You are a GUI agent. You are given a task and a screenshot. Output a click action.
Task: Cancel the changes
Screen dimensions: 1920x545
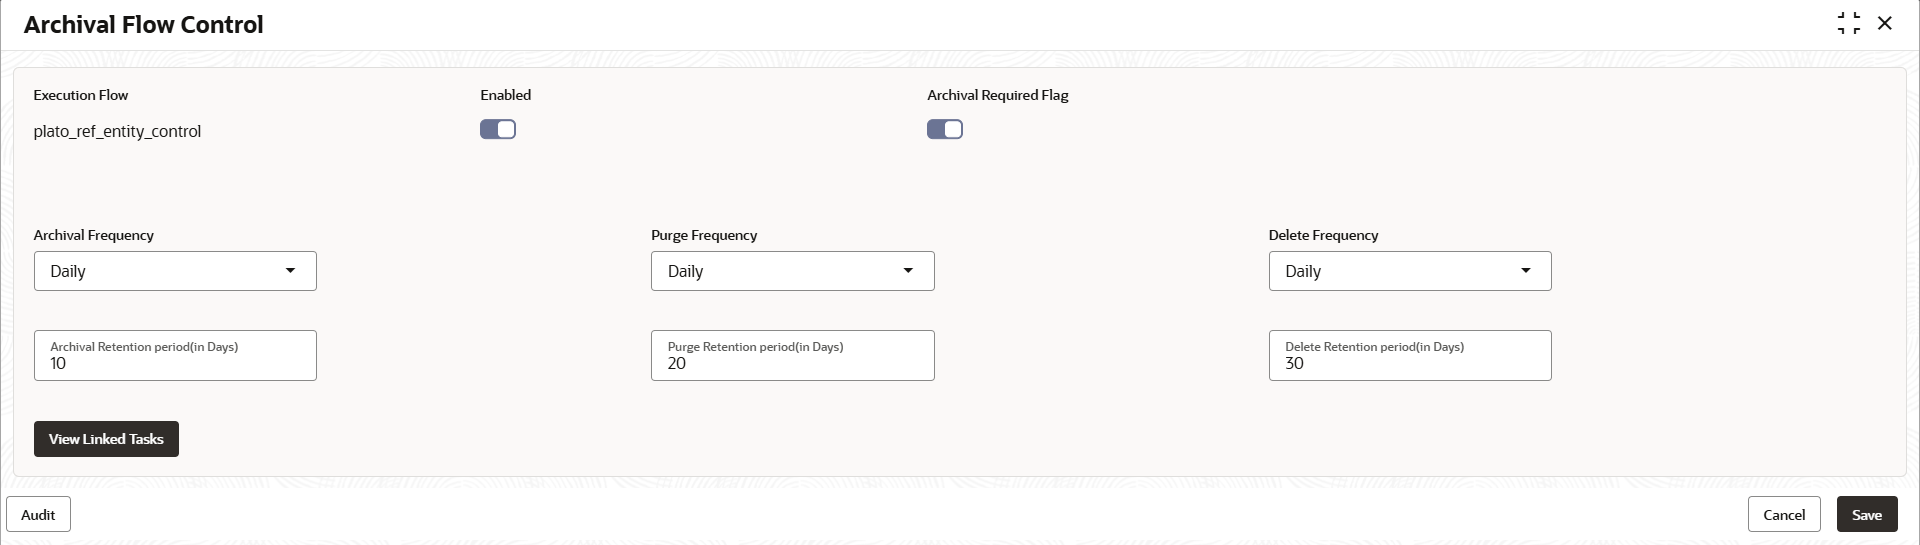click(x=1784, y=514)
